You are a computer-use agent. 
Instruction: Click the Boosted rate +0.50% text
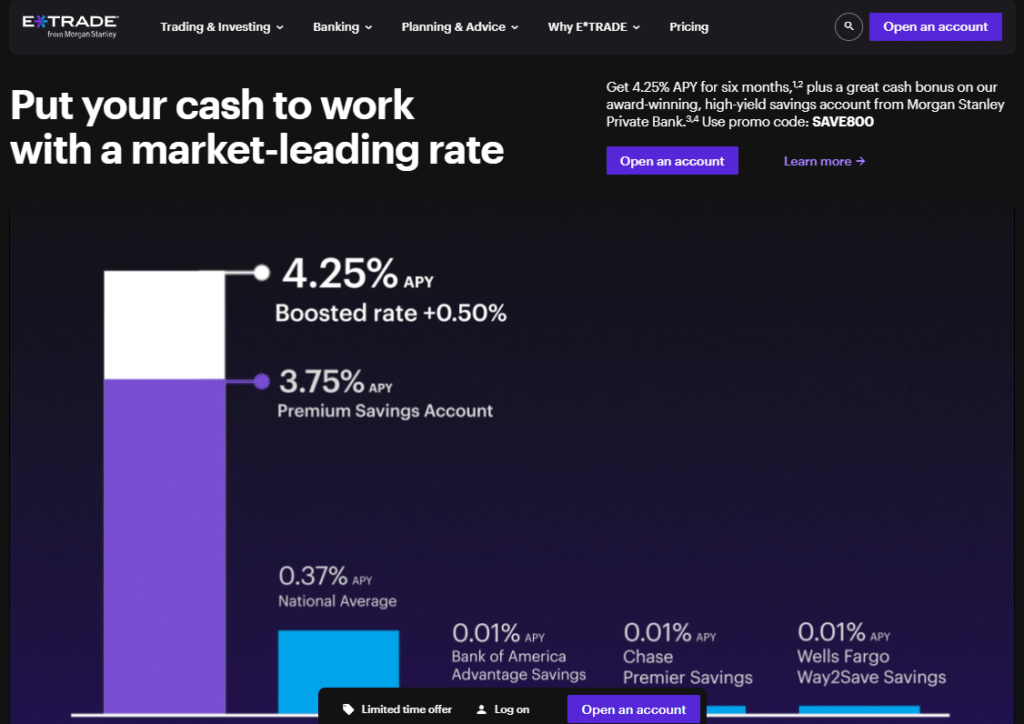coord(391,313)
